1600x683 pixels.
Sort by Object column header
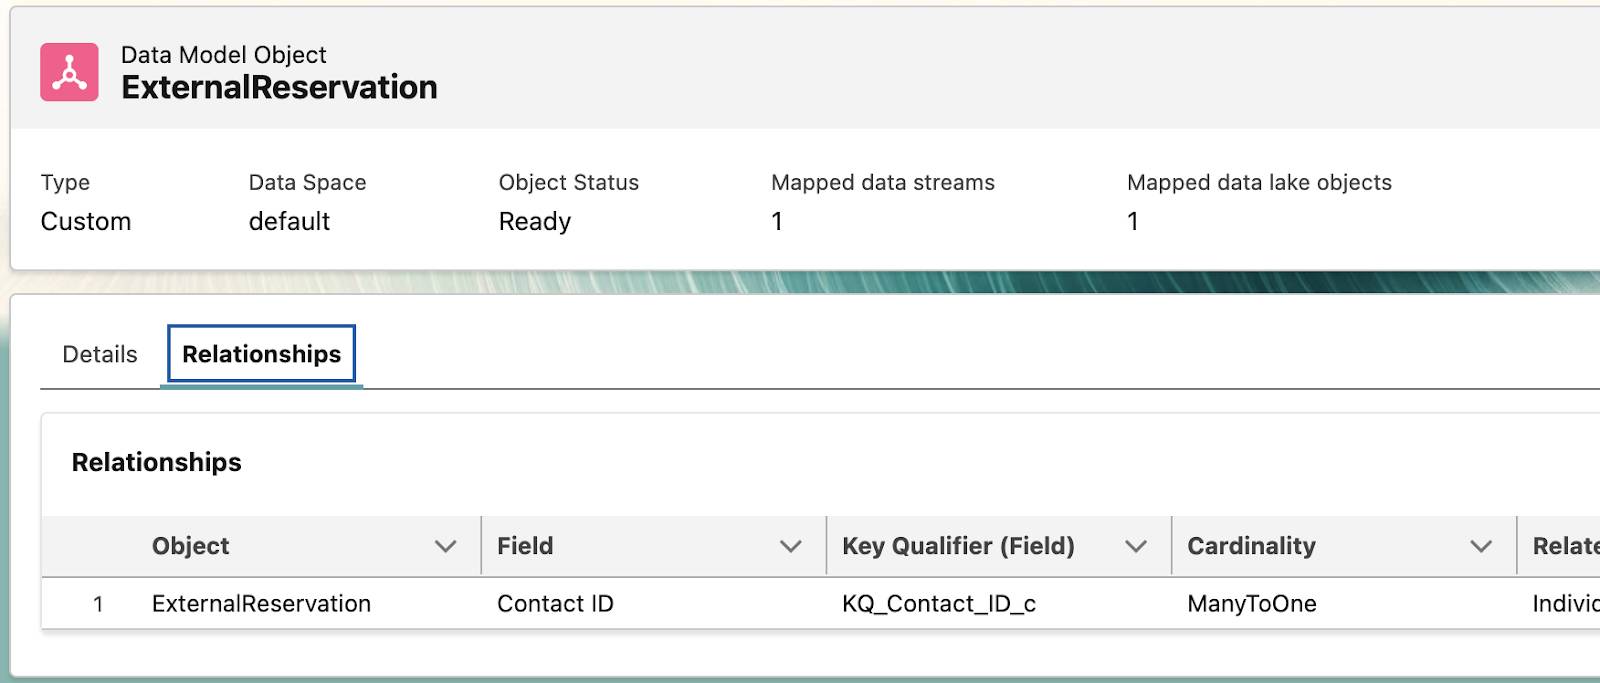point(191,546)
